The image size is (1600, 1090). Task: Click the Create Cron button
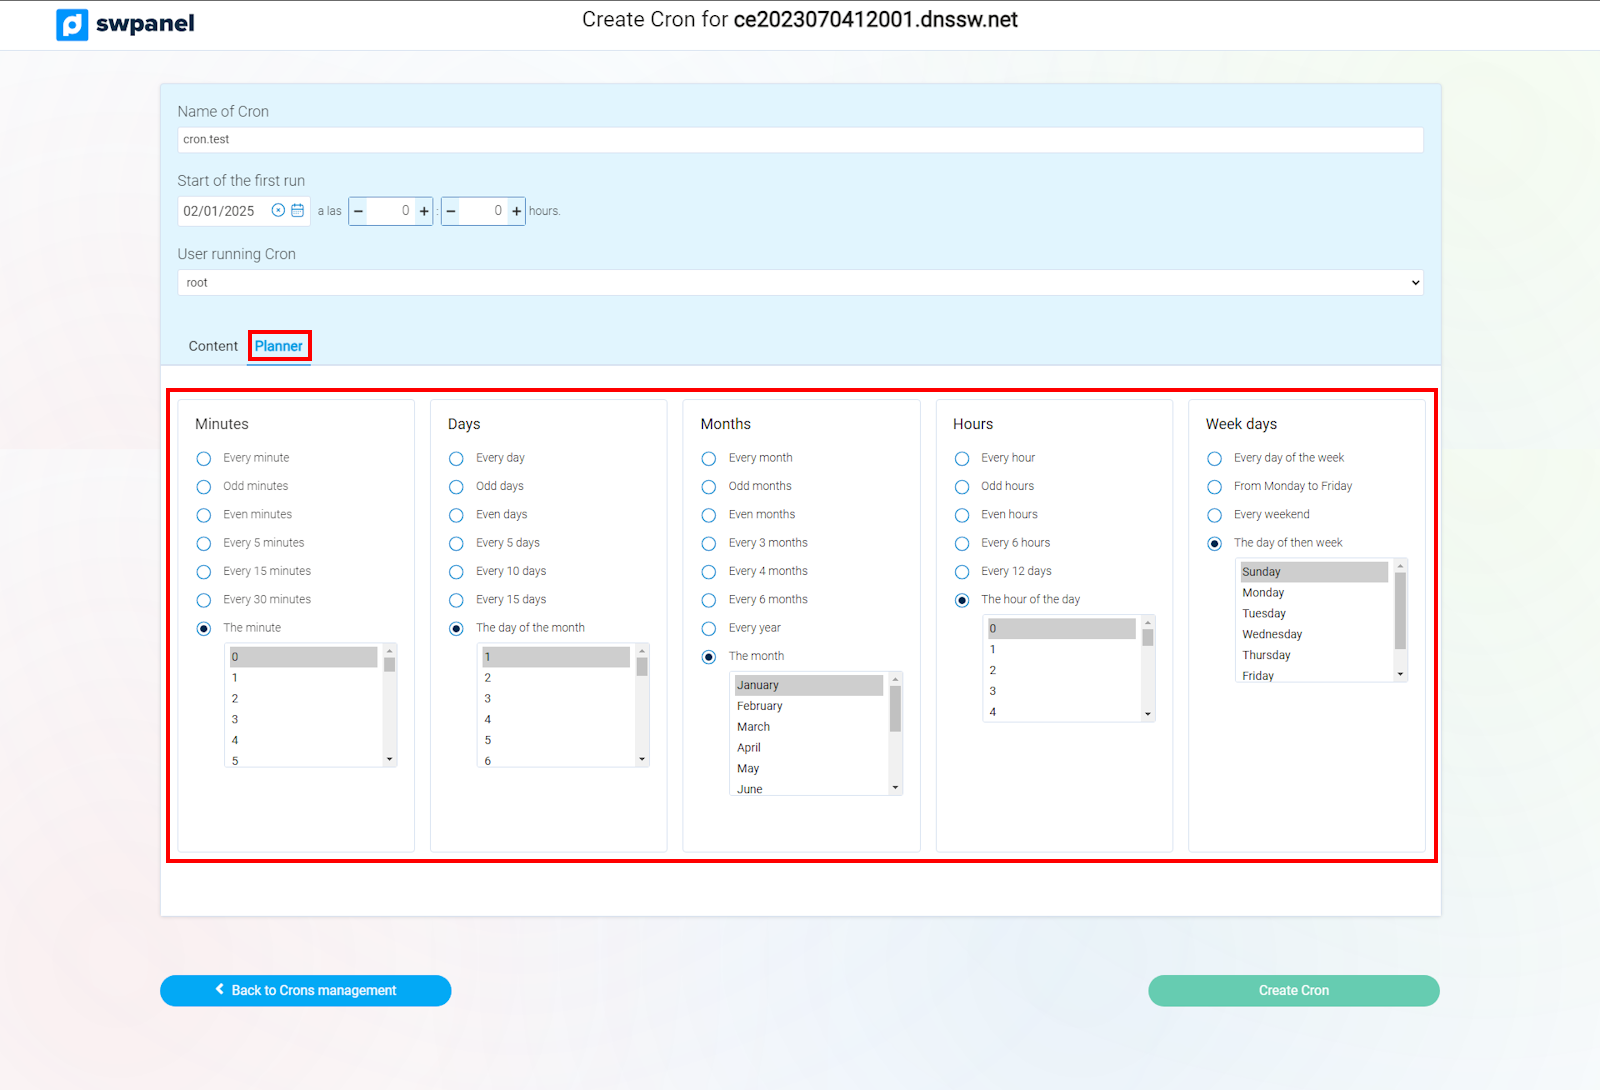point(1293,991)
